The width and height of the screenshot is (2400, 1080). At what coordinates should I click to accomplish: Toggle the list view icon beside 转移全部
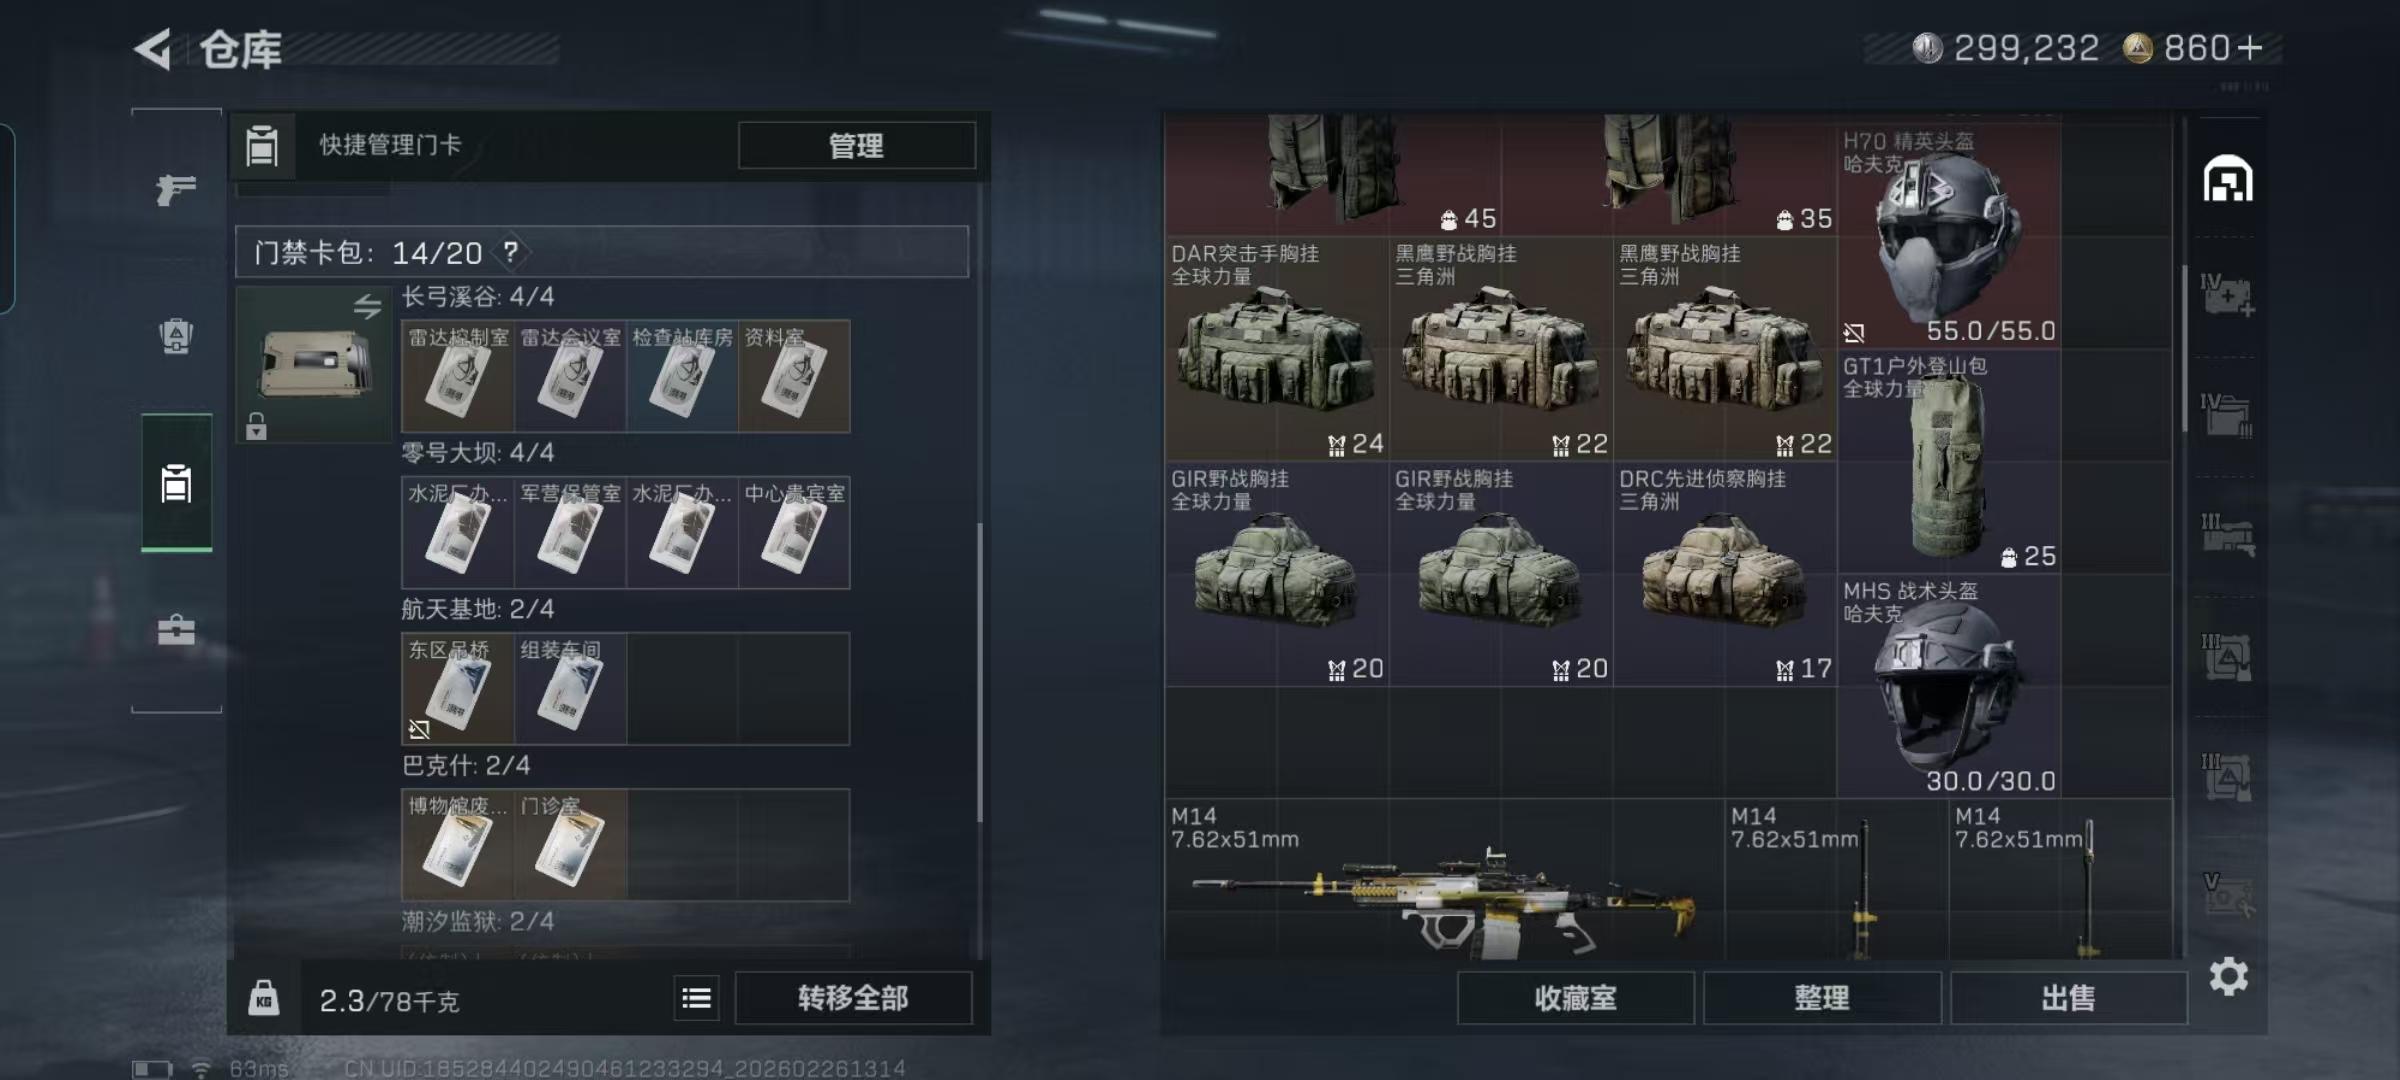coord(696,998)
